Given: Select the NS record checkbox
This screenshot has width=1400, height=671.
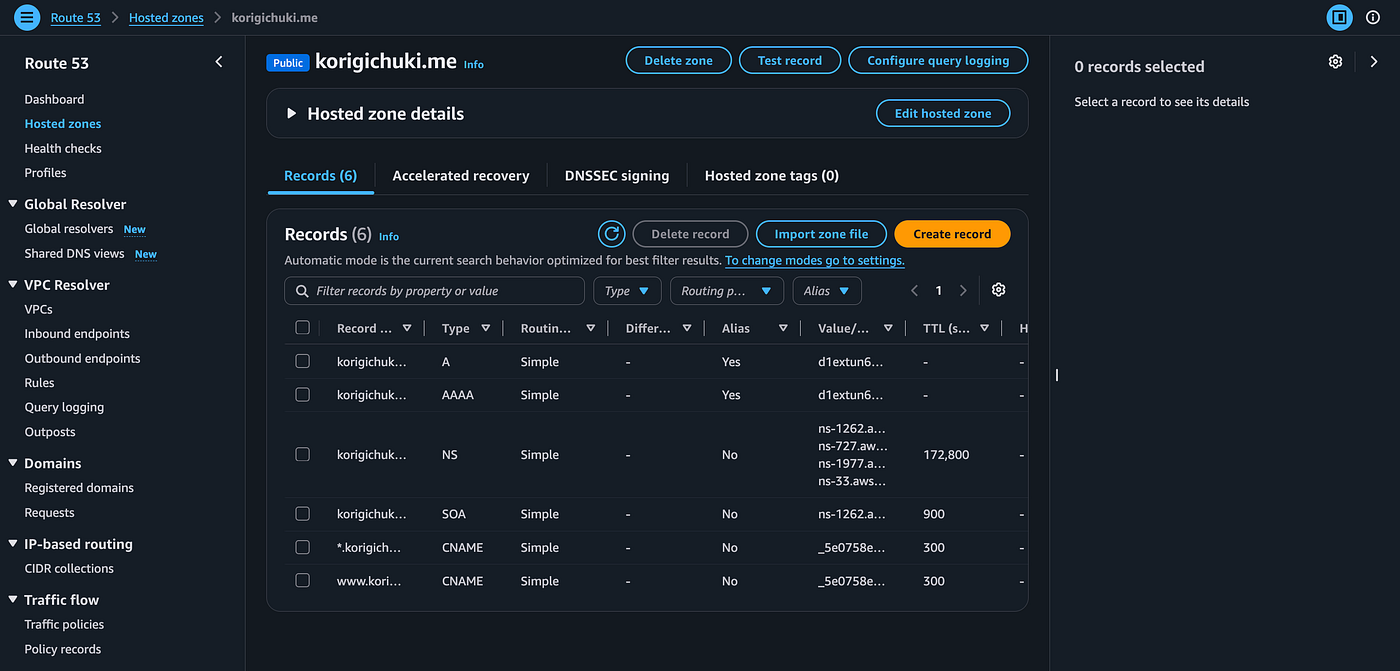Looking at the screenshot, I should (x=303, y=455).
